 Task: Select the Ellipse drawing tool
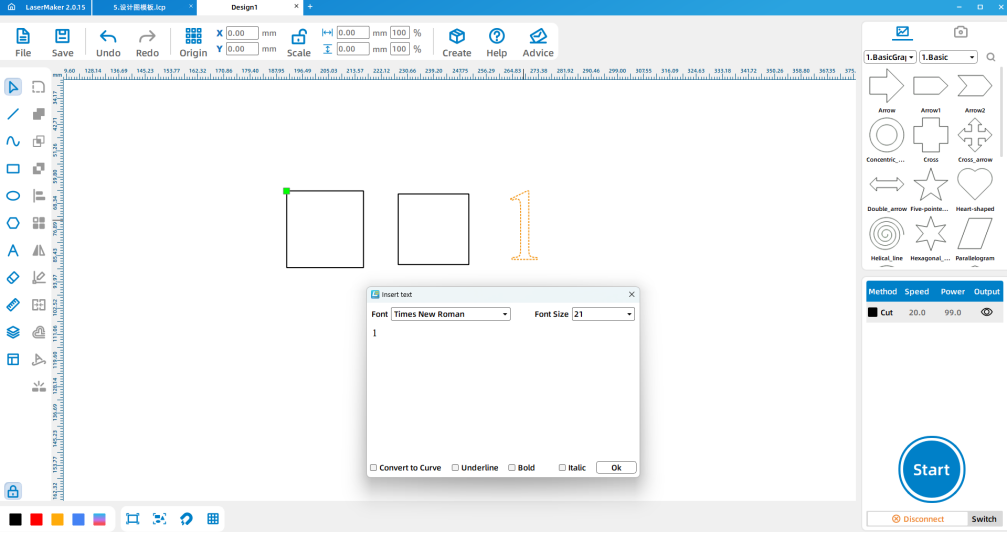point(13,196)
